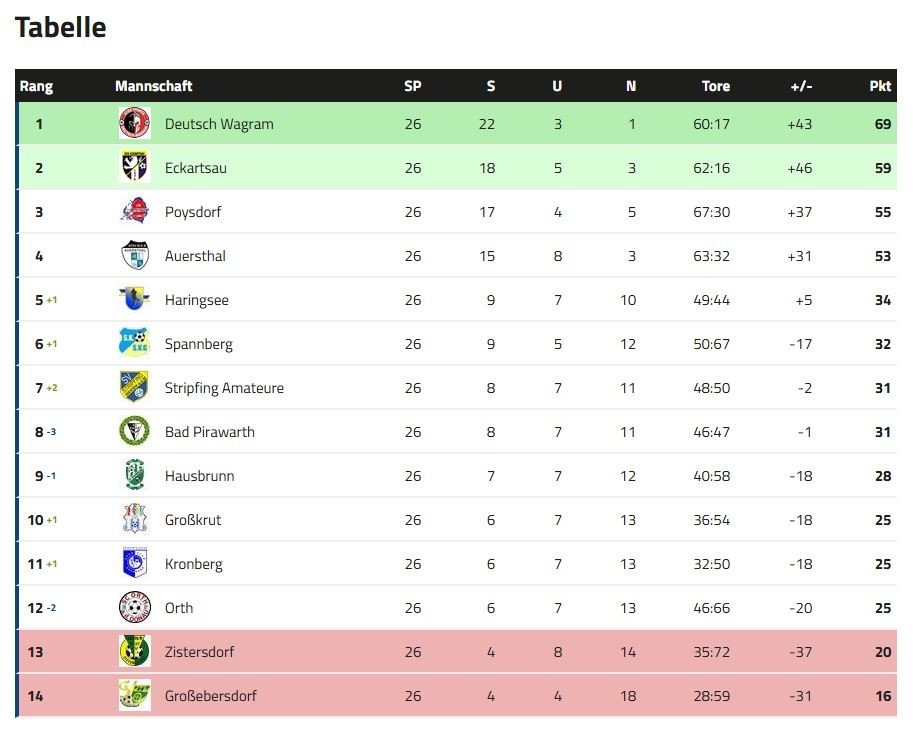Click the Eckartsau team logo
913x731 pixels.
click(135, 167)
